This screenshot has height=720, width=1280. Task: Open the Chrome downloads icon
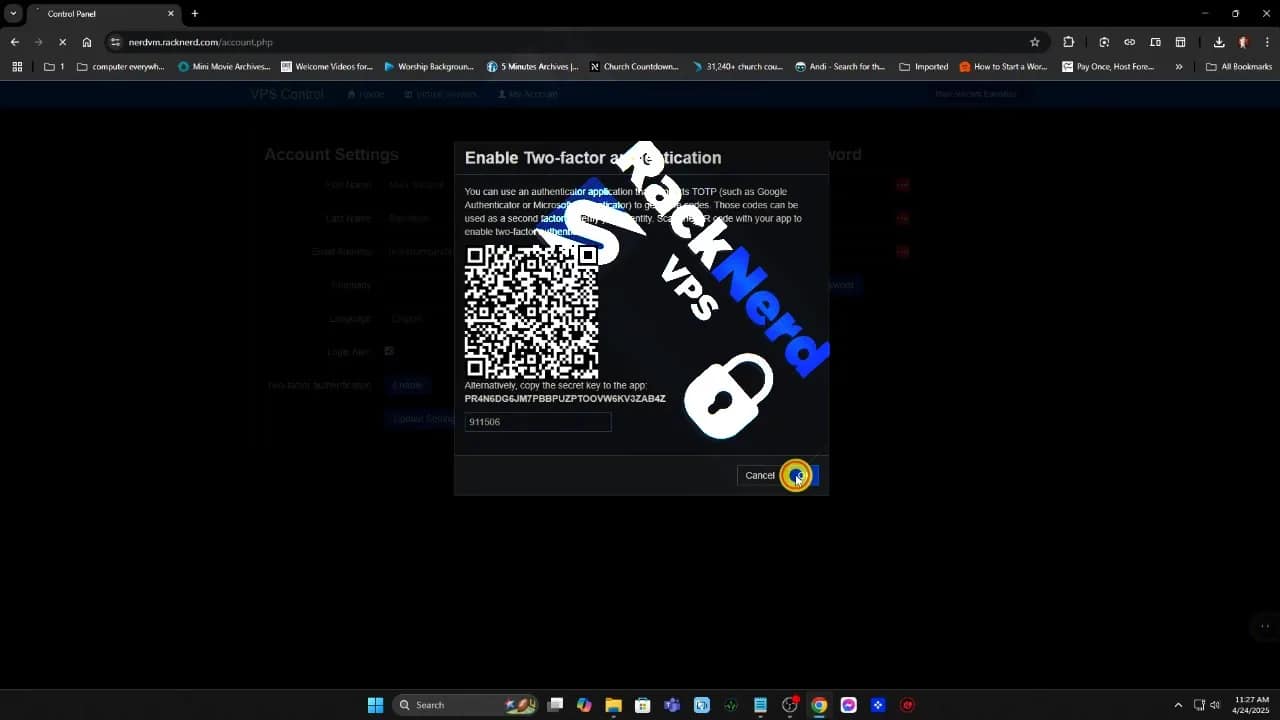tap(1219, 42)
